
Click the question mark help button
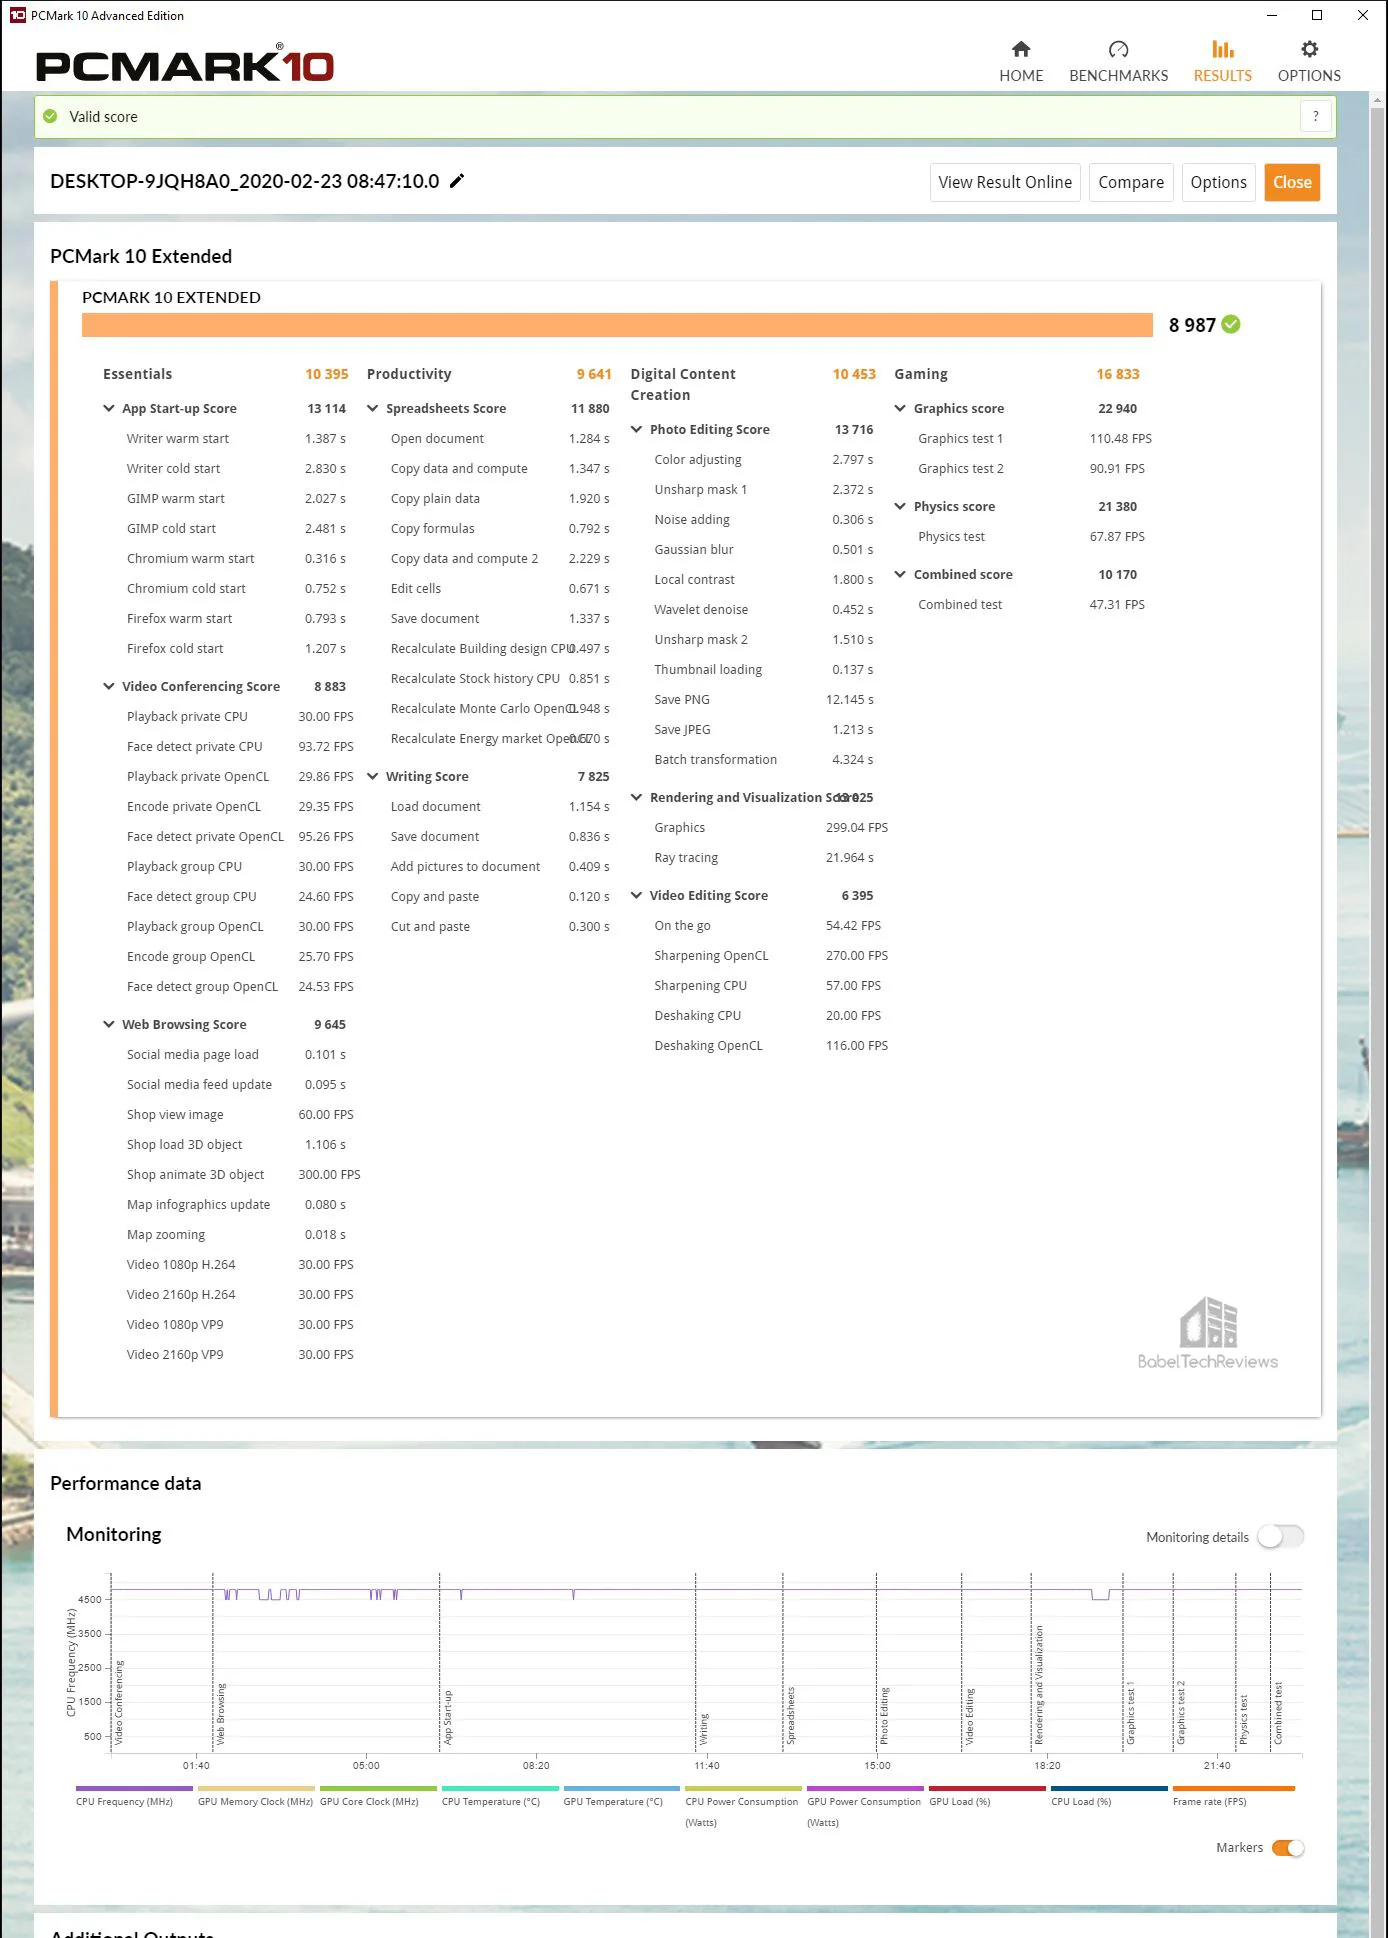pyautogui.click(x=1315, y=116)
